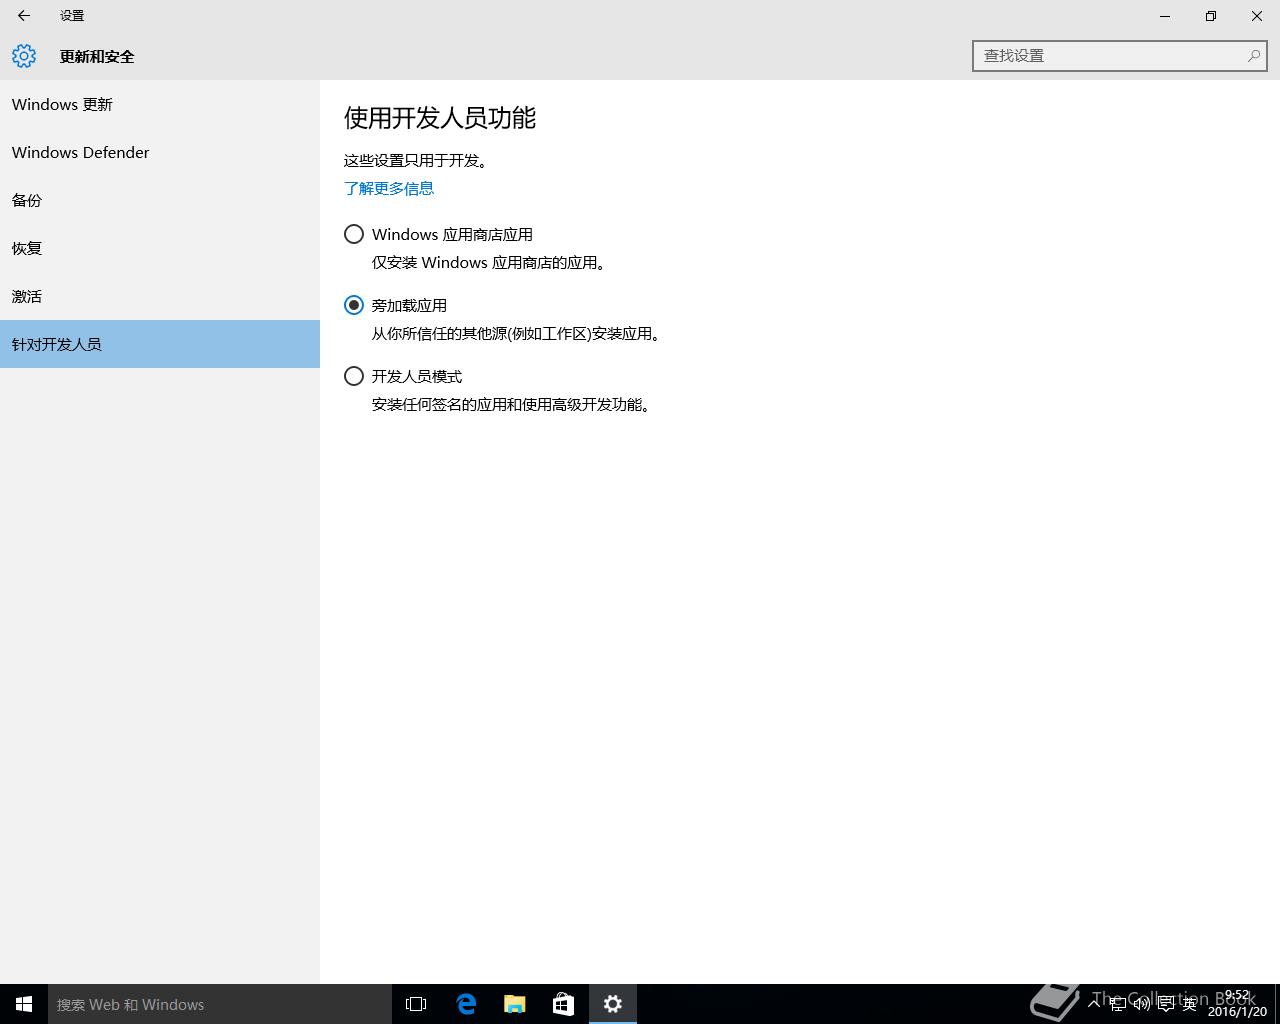
Task: Open the Action Center notification icon
Action: click(x=1165, y=1004)
